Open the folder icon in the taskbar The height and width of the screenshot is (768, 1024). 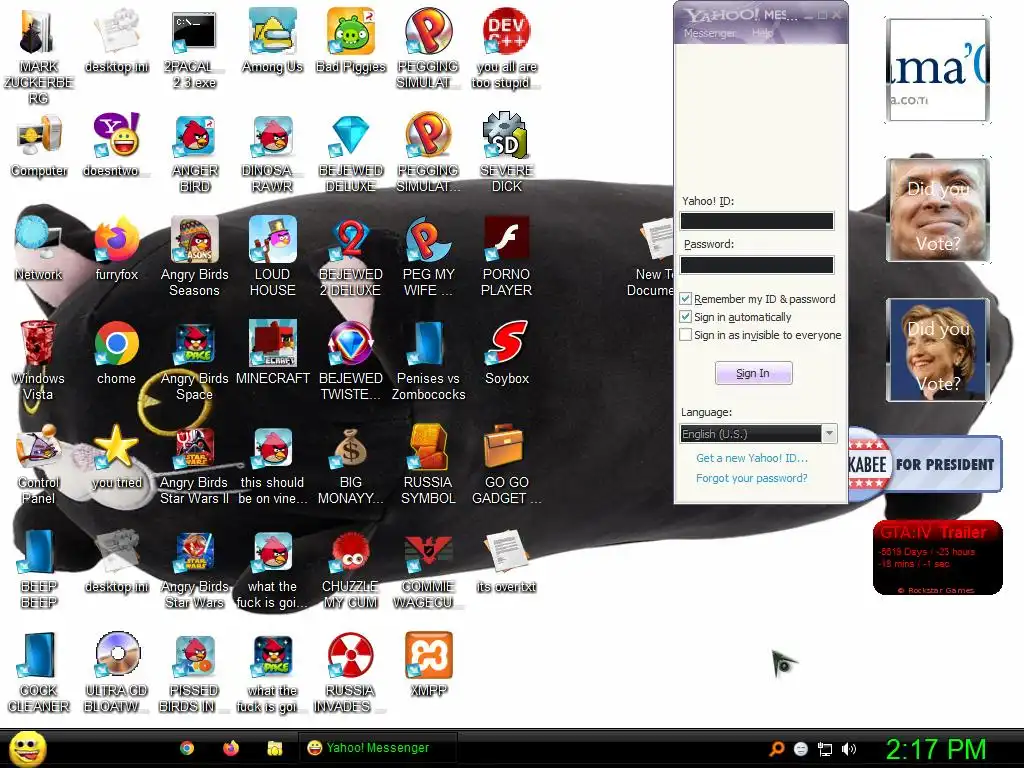tap(275, 748)
